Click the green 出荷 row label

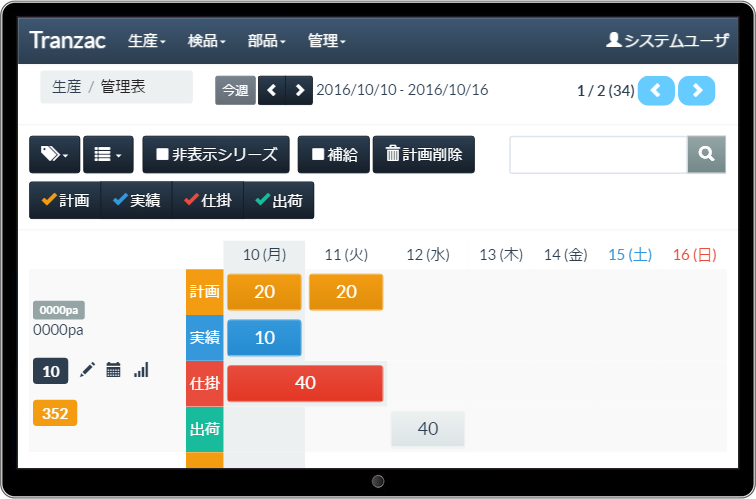pyautogui.click(x=205, y=429)
